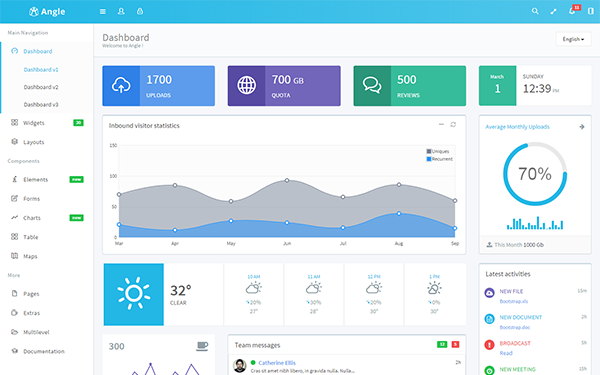The width and height of the screenshot is (600, 375).
Task: Click the monthly uploads bar sparkline
Action: coord(535,223)
